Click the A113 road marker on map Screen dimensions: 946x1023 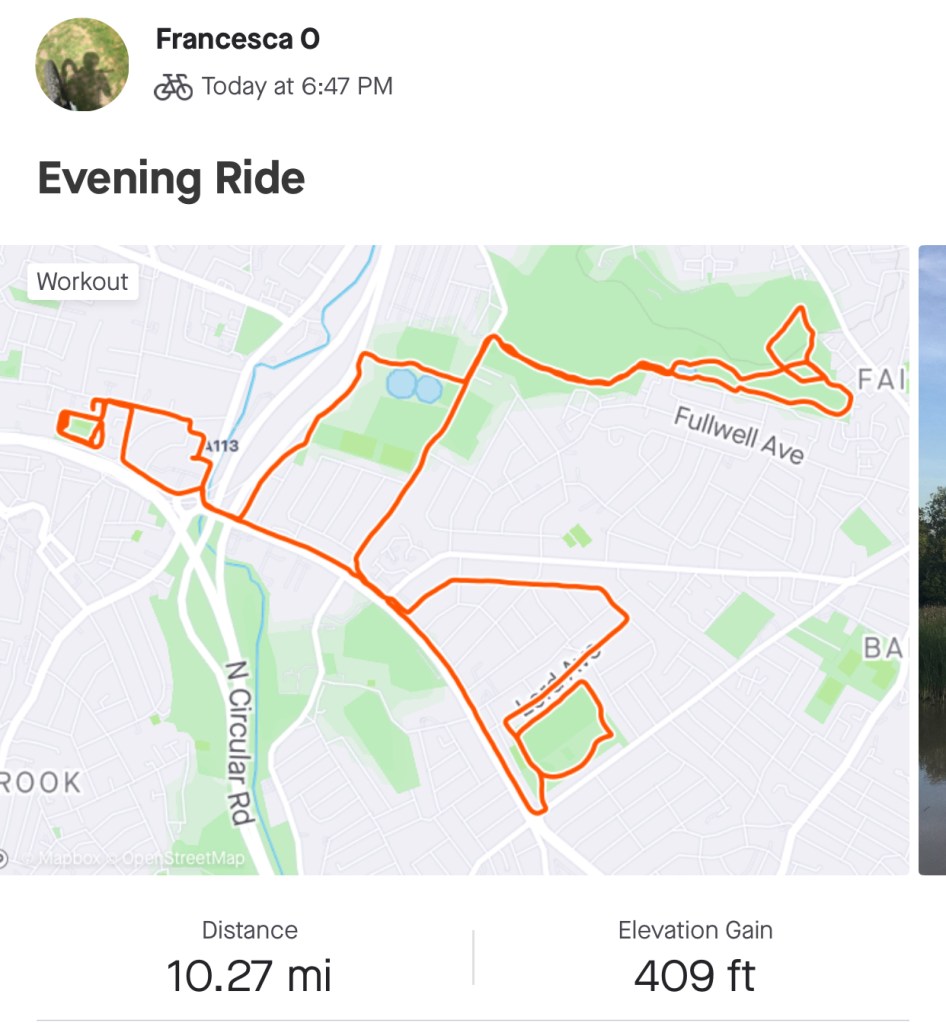point(220,446)
